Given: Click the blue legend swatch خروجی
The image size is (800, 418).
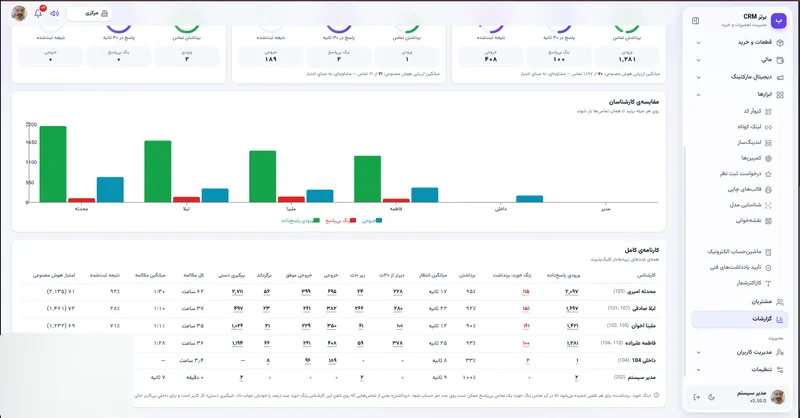Looking at the screenshot, I should (379, 220).
